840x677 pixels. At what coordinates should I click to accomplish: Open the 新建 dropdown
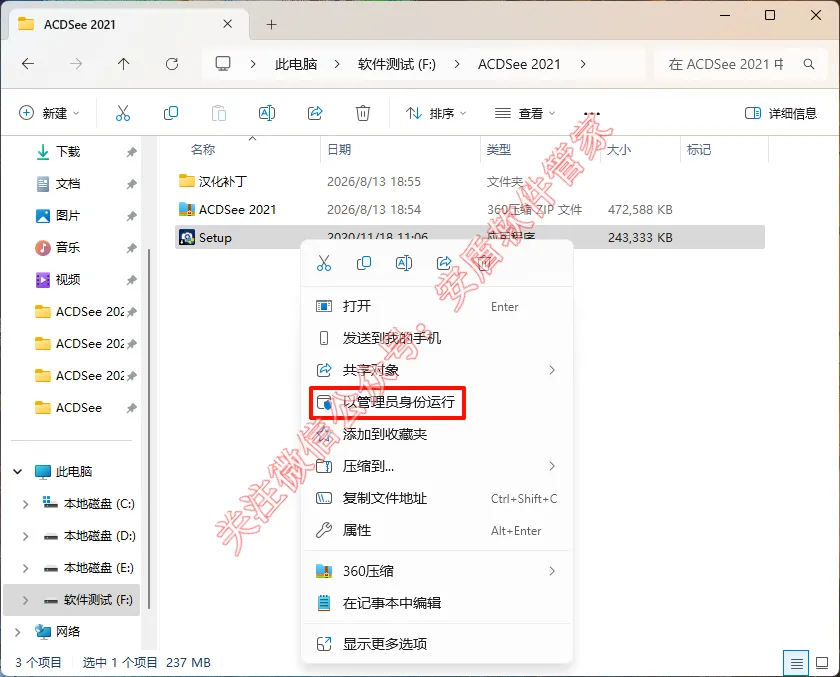click(49, 113)
